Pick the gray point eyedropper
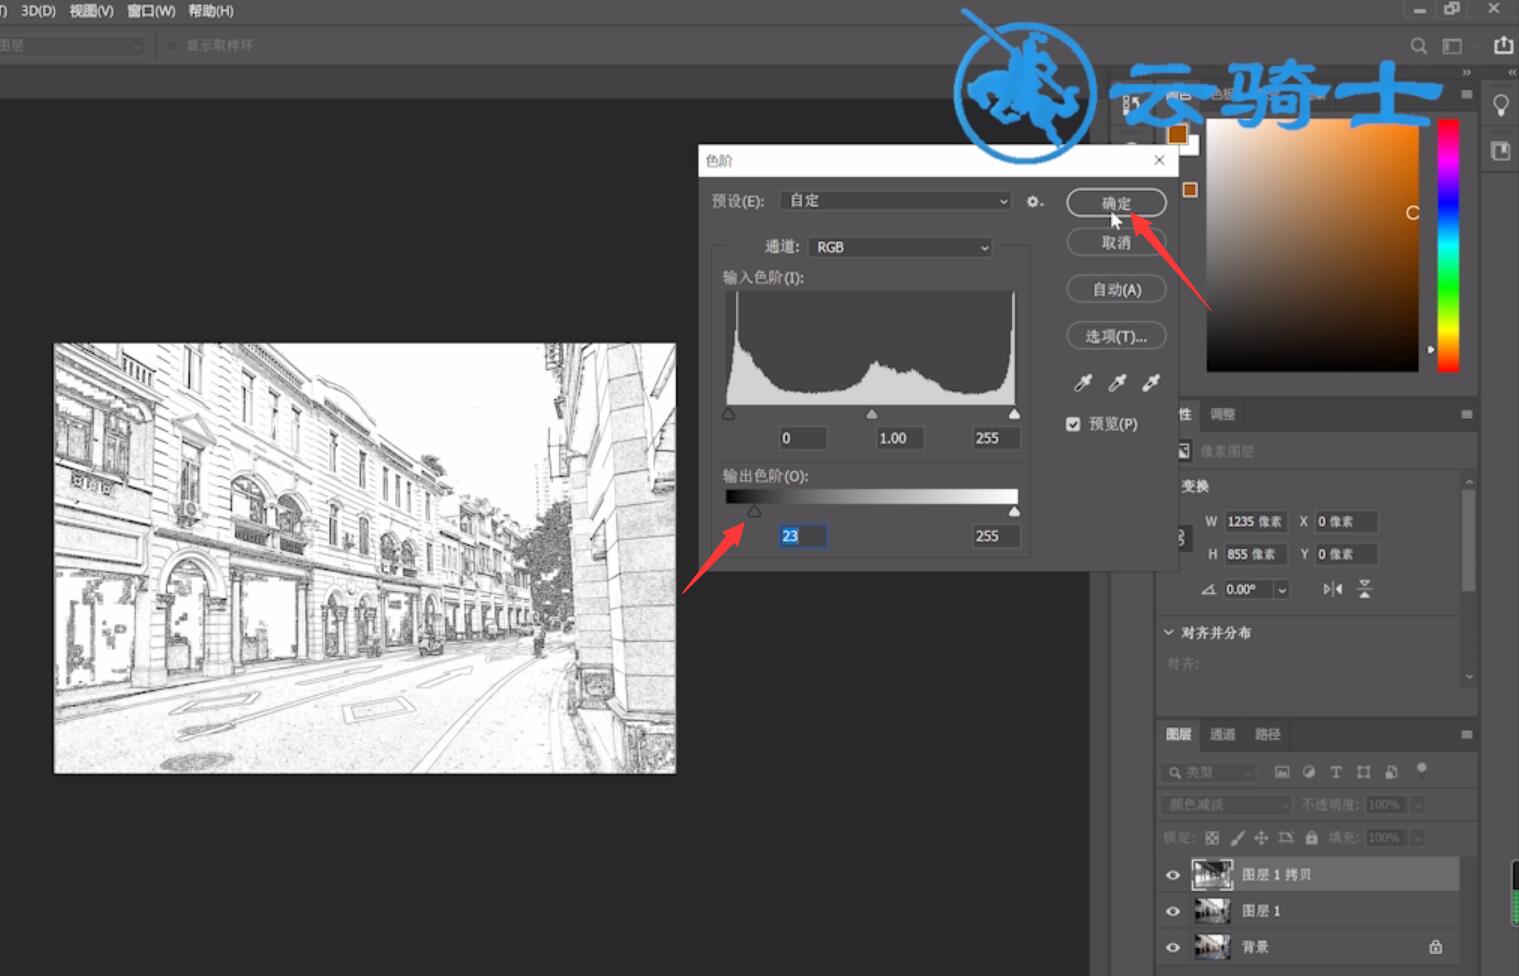 [1117, 382]
